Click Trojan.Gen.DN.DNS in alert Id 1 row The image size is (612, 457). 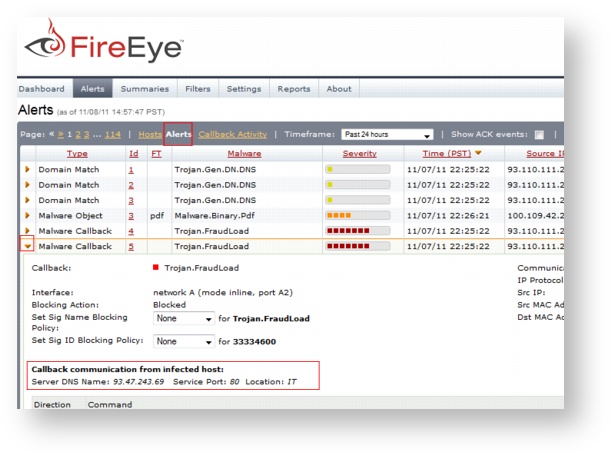tap(215, 169)
